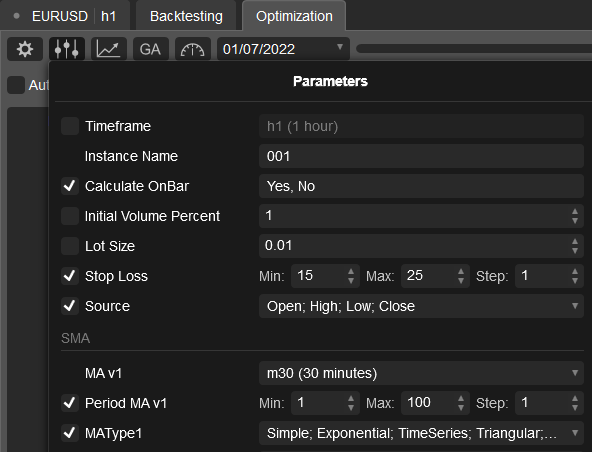592x452 pixels.
Task: Click the speedometer gauge icon
Action: pos(193,49)
